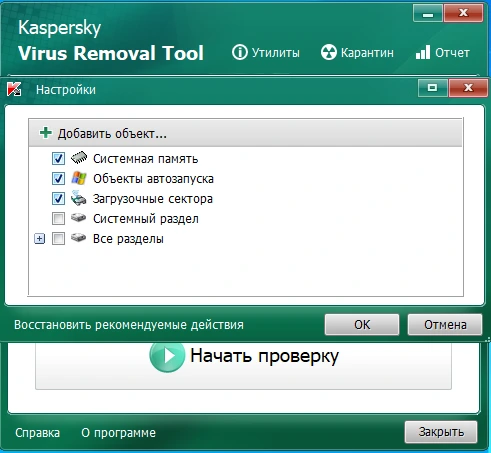Uncheck the Системная память checkbox
491x453 pixels.
coord(58,159)
